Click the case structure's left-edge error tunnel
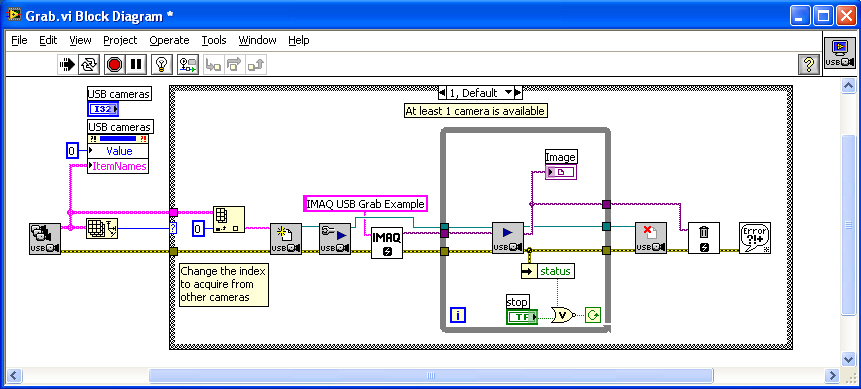Screen dimensions: 861x389 point(174,251)
